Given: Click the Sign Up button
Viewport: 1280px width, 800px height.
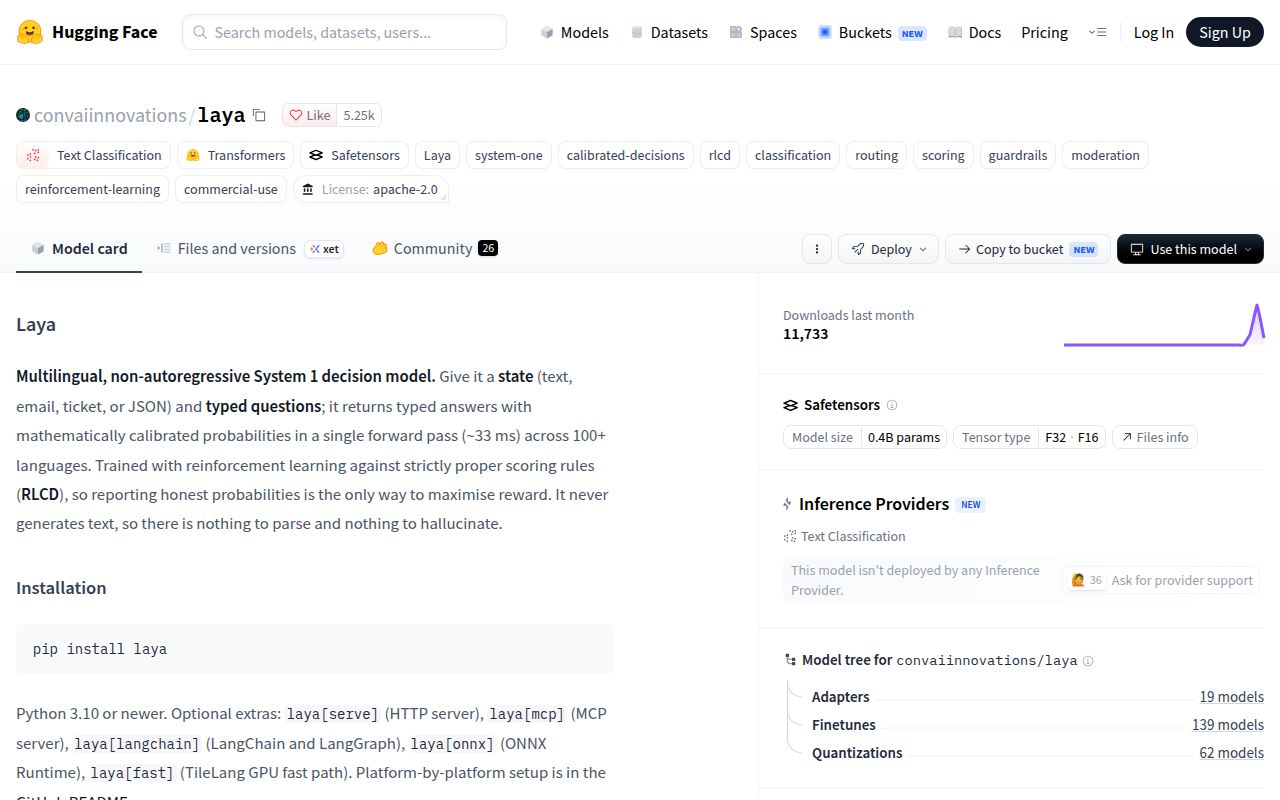Looking at the screenshot, I should coord(1224,32).
